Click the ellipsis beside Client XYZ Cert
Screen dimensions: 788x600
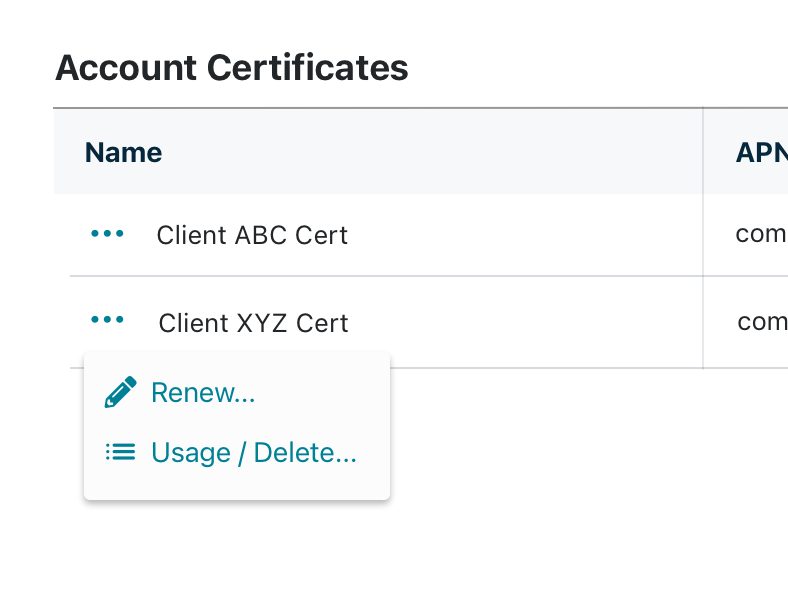coord(107,319)
